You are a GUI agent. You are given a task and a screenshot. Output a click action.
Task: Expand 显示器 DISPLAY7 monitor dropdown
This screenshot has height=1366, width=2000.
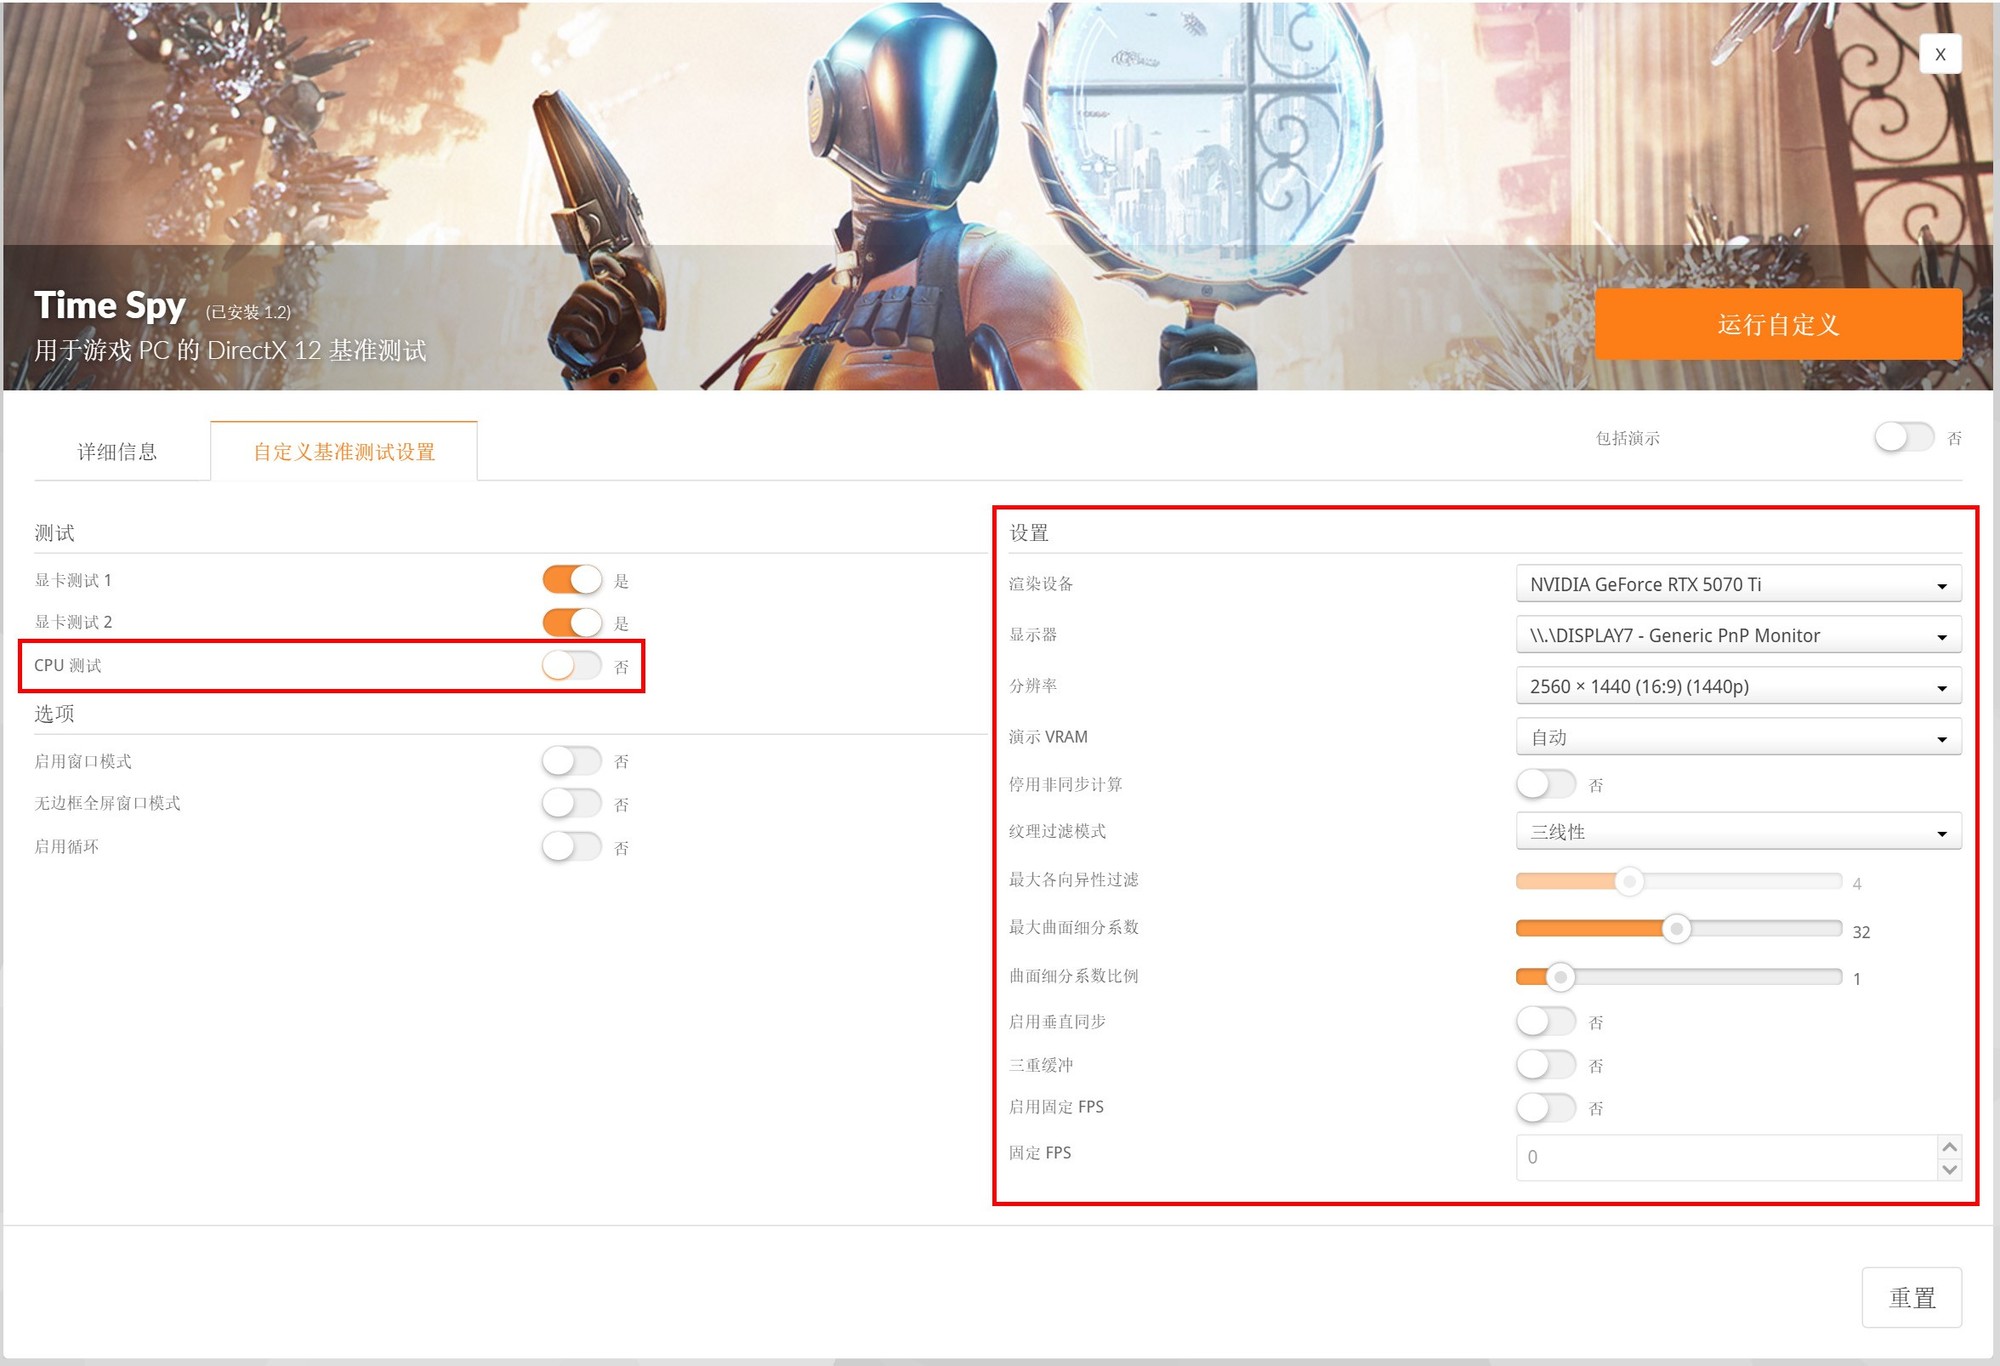[1738, 635]
